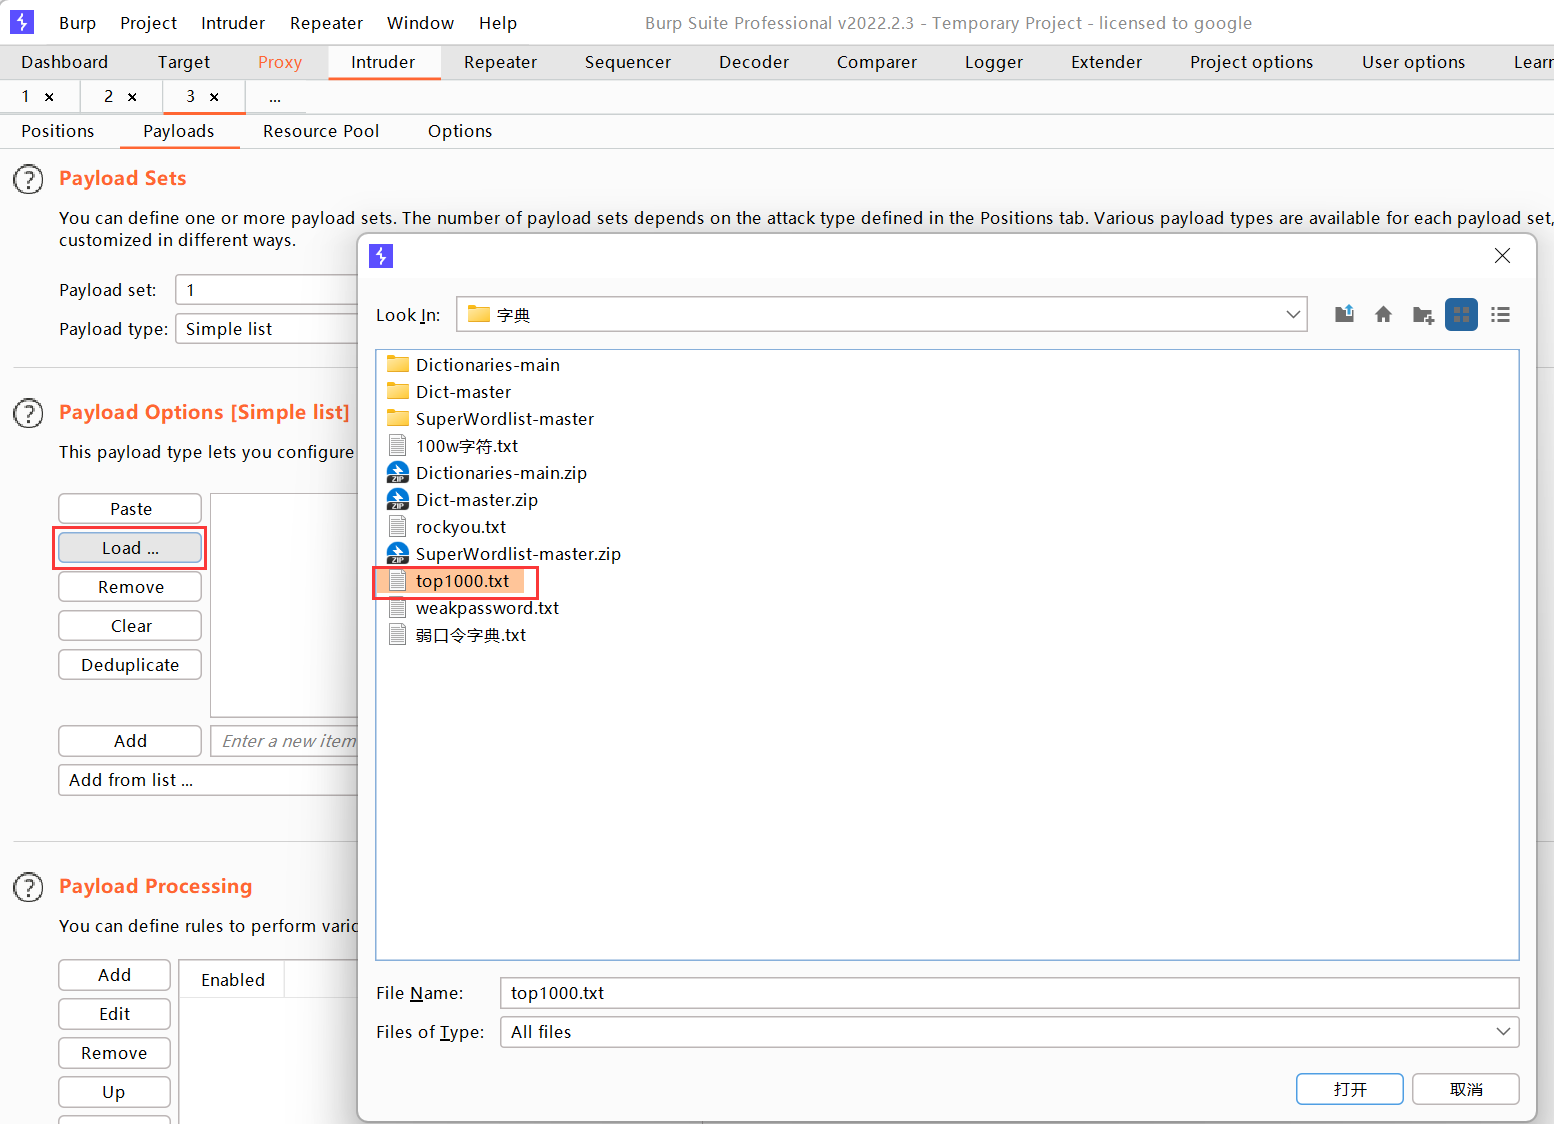Close Intruder attack tab 2
The image size is (1554, 1124).
[132, 97]
